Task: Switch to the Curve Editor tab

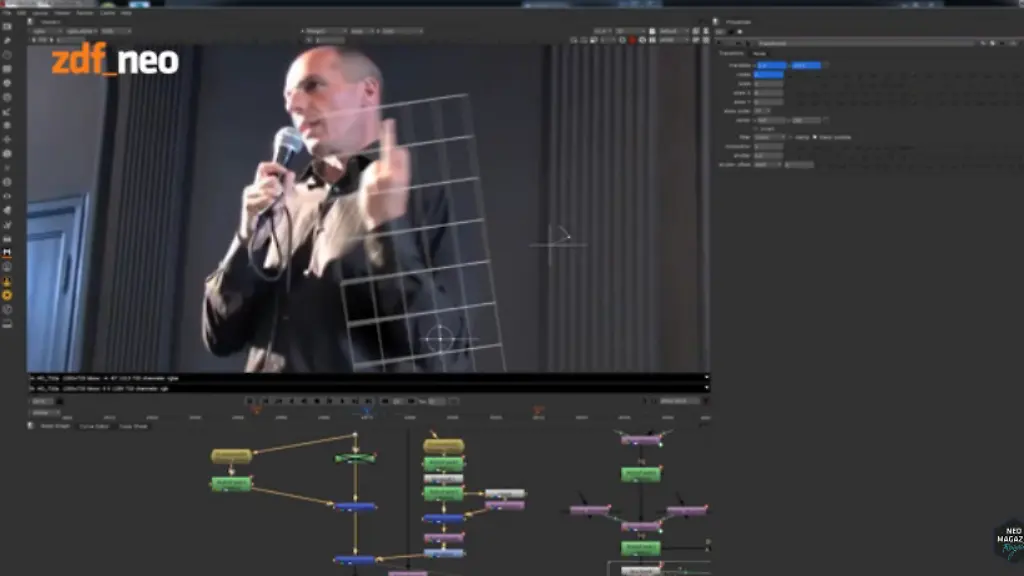Action: point(93,426)
